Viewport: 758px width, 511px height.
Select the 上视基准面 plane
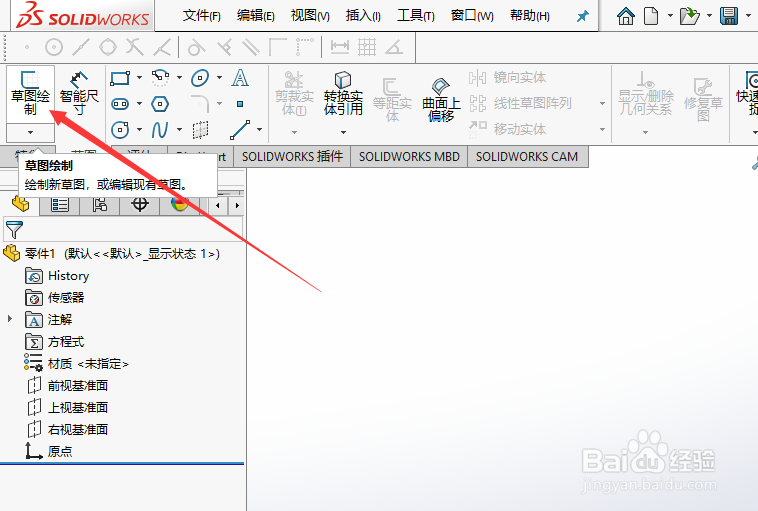[67, 408]
